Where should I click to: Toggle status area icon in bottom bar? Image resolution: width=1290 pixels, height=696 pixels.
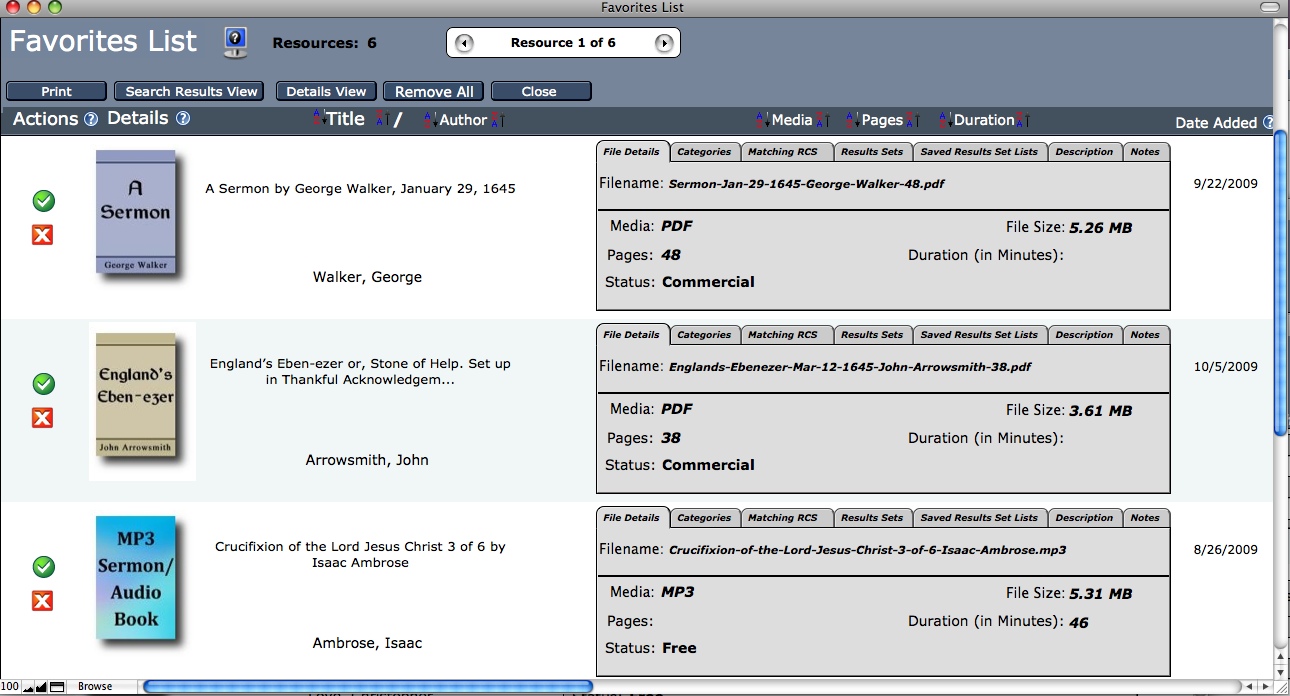[x=58, y=687]
